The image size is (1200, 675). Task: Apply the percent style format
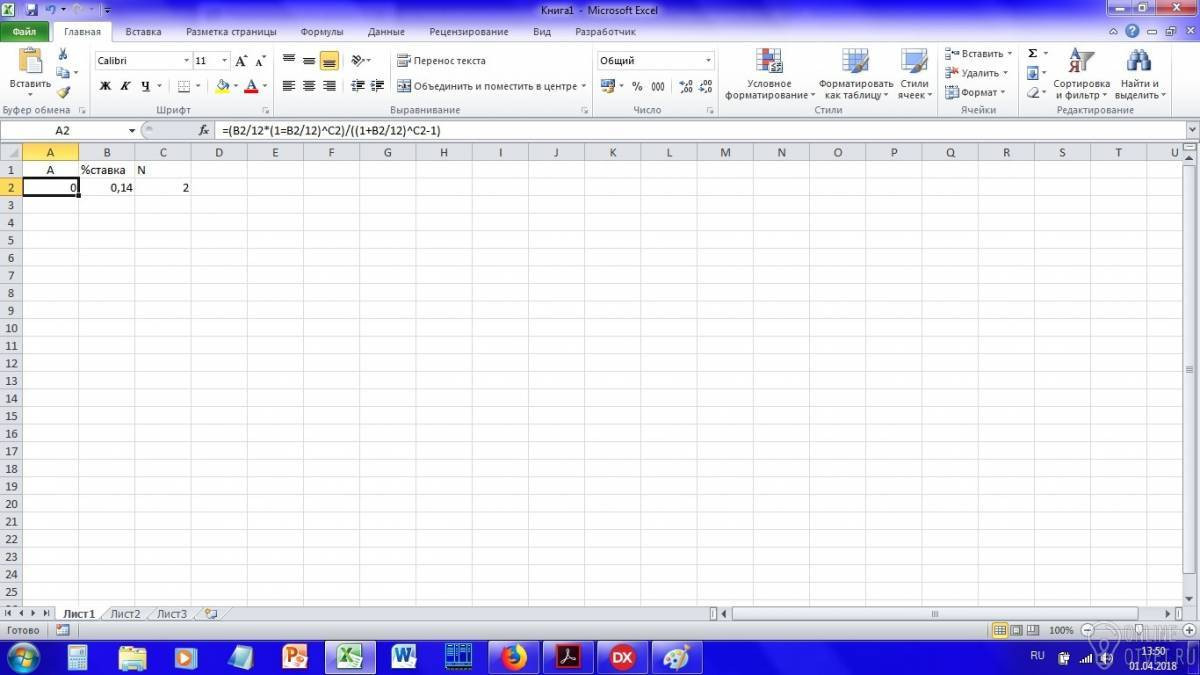(637, 86)
